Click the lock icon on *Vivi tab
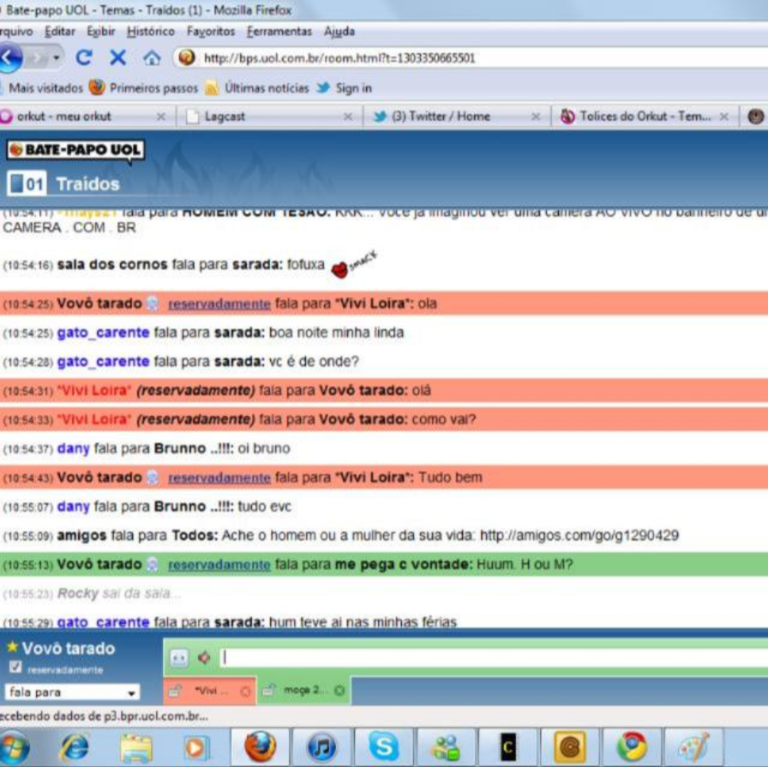Viewport: 768px width, 767px height. [175, 691]
